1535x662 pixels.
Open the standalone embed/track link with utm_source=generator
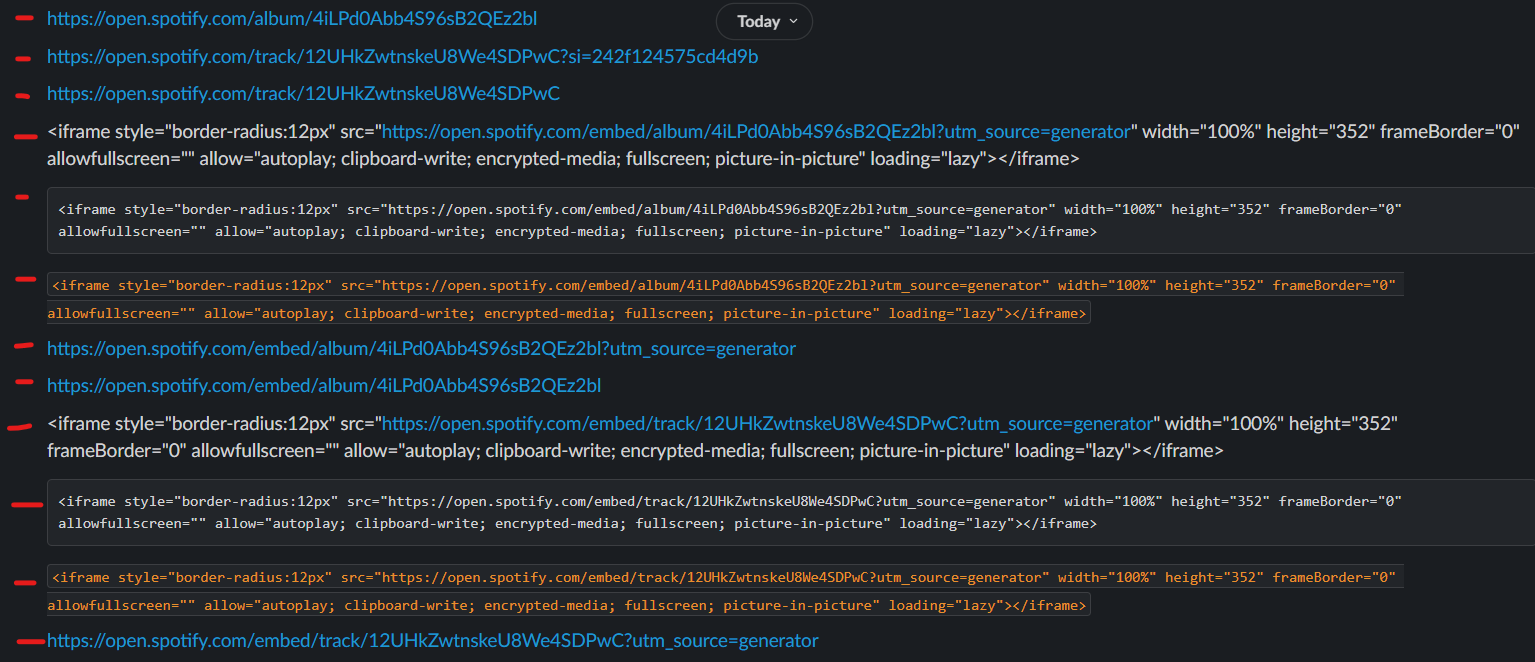point(432,641)
